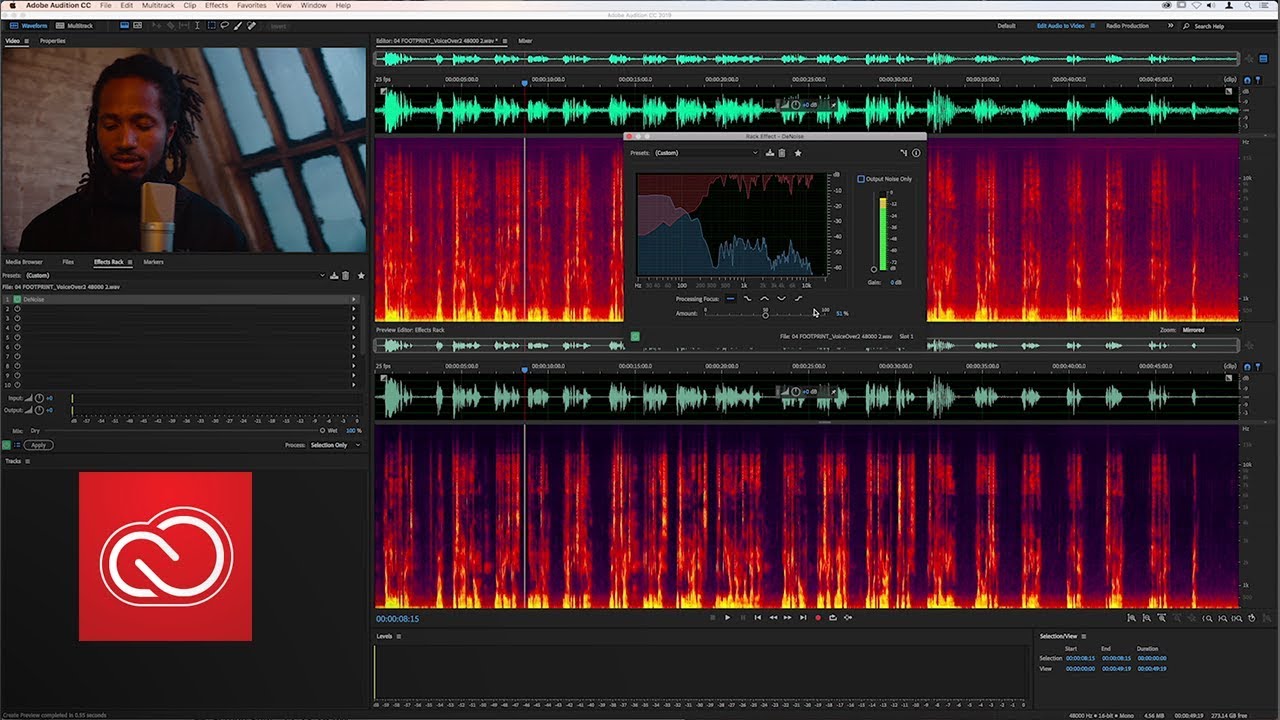Select Radio Production workspace
Screen dimensions: 1280x720
1127,26
